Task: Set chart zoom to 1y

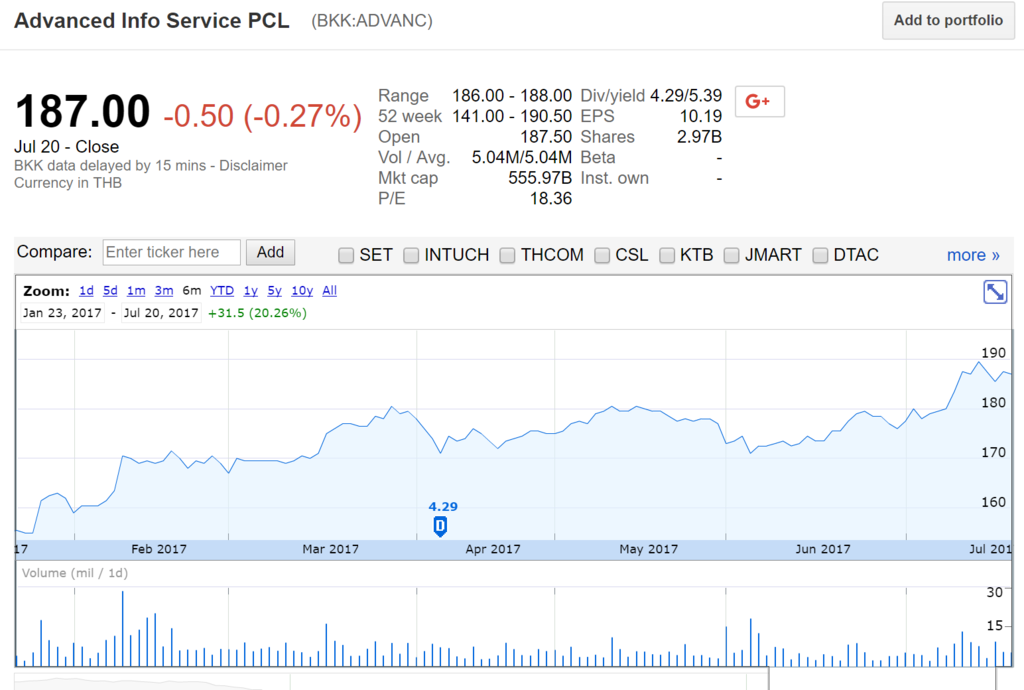Action: 251,290
